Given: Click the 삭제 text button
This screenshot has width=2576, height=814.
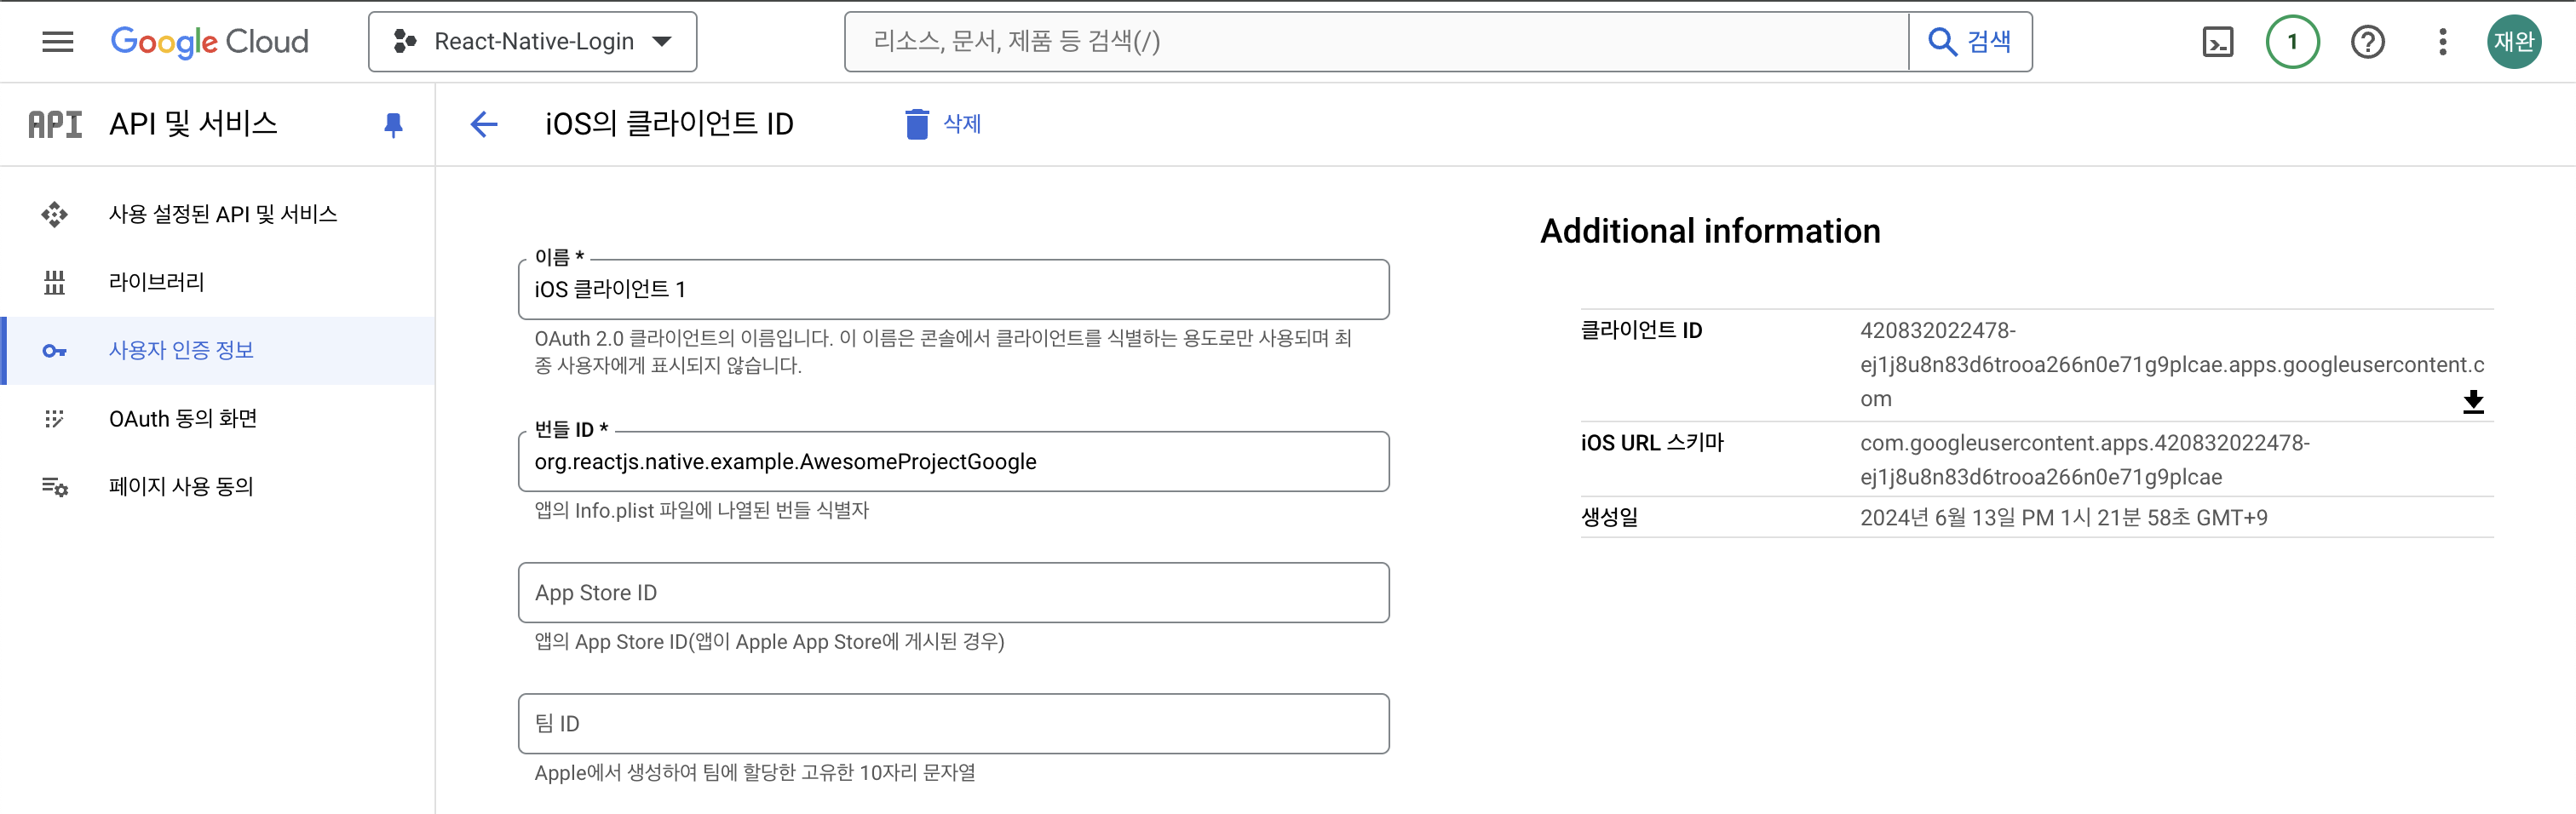Looking at the screenshot, I should point(962,124).
